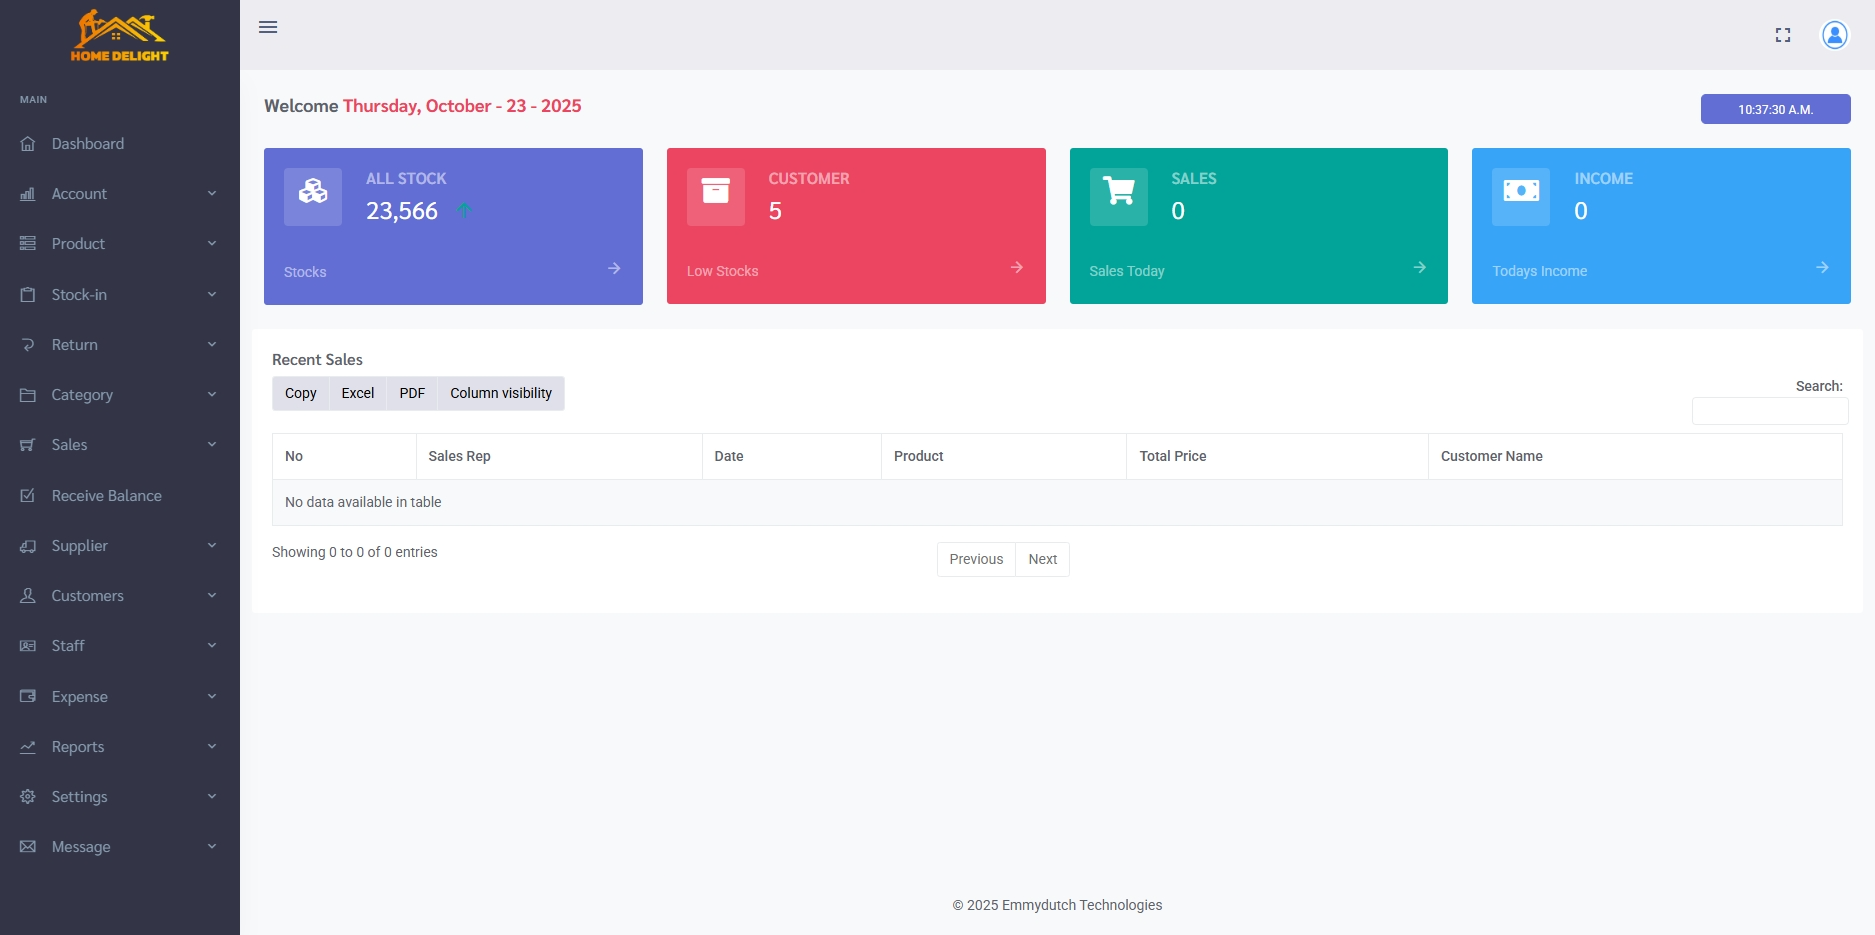Expand the Staff menu chevron
The height and width of the screenshot is (935, 1875).
(x=212, y=645)
